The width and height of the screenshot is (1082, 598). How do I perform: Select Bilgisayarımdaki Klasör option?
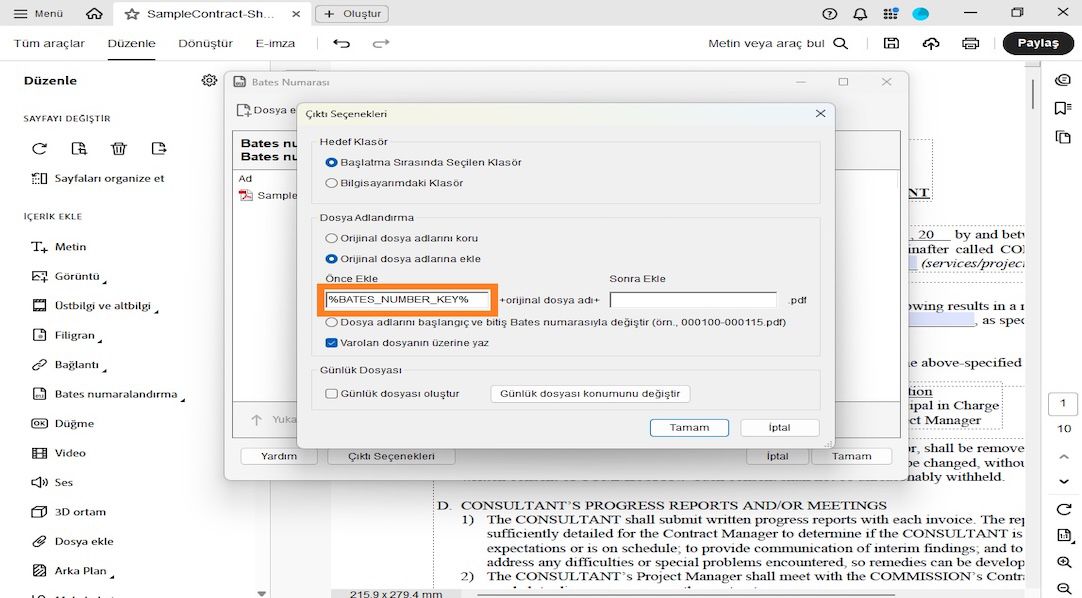tap(331, 183)
